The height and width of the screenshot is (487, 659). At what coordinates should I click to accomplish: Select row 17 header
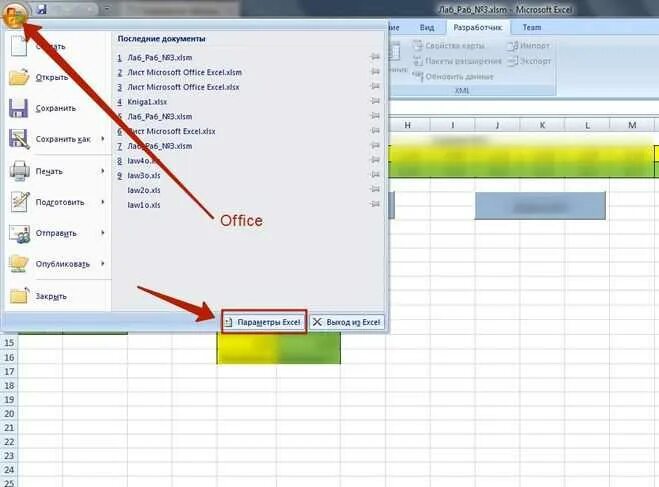pyautogui.click(x=9, y=372)
